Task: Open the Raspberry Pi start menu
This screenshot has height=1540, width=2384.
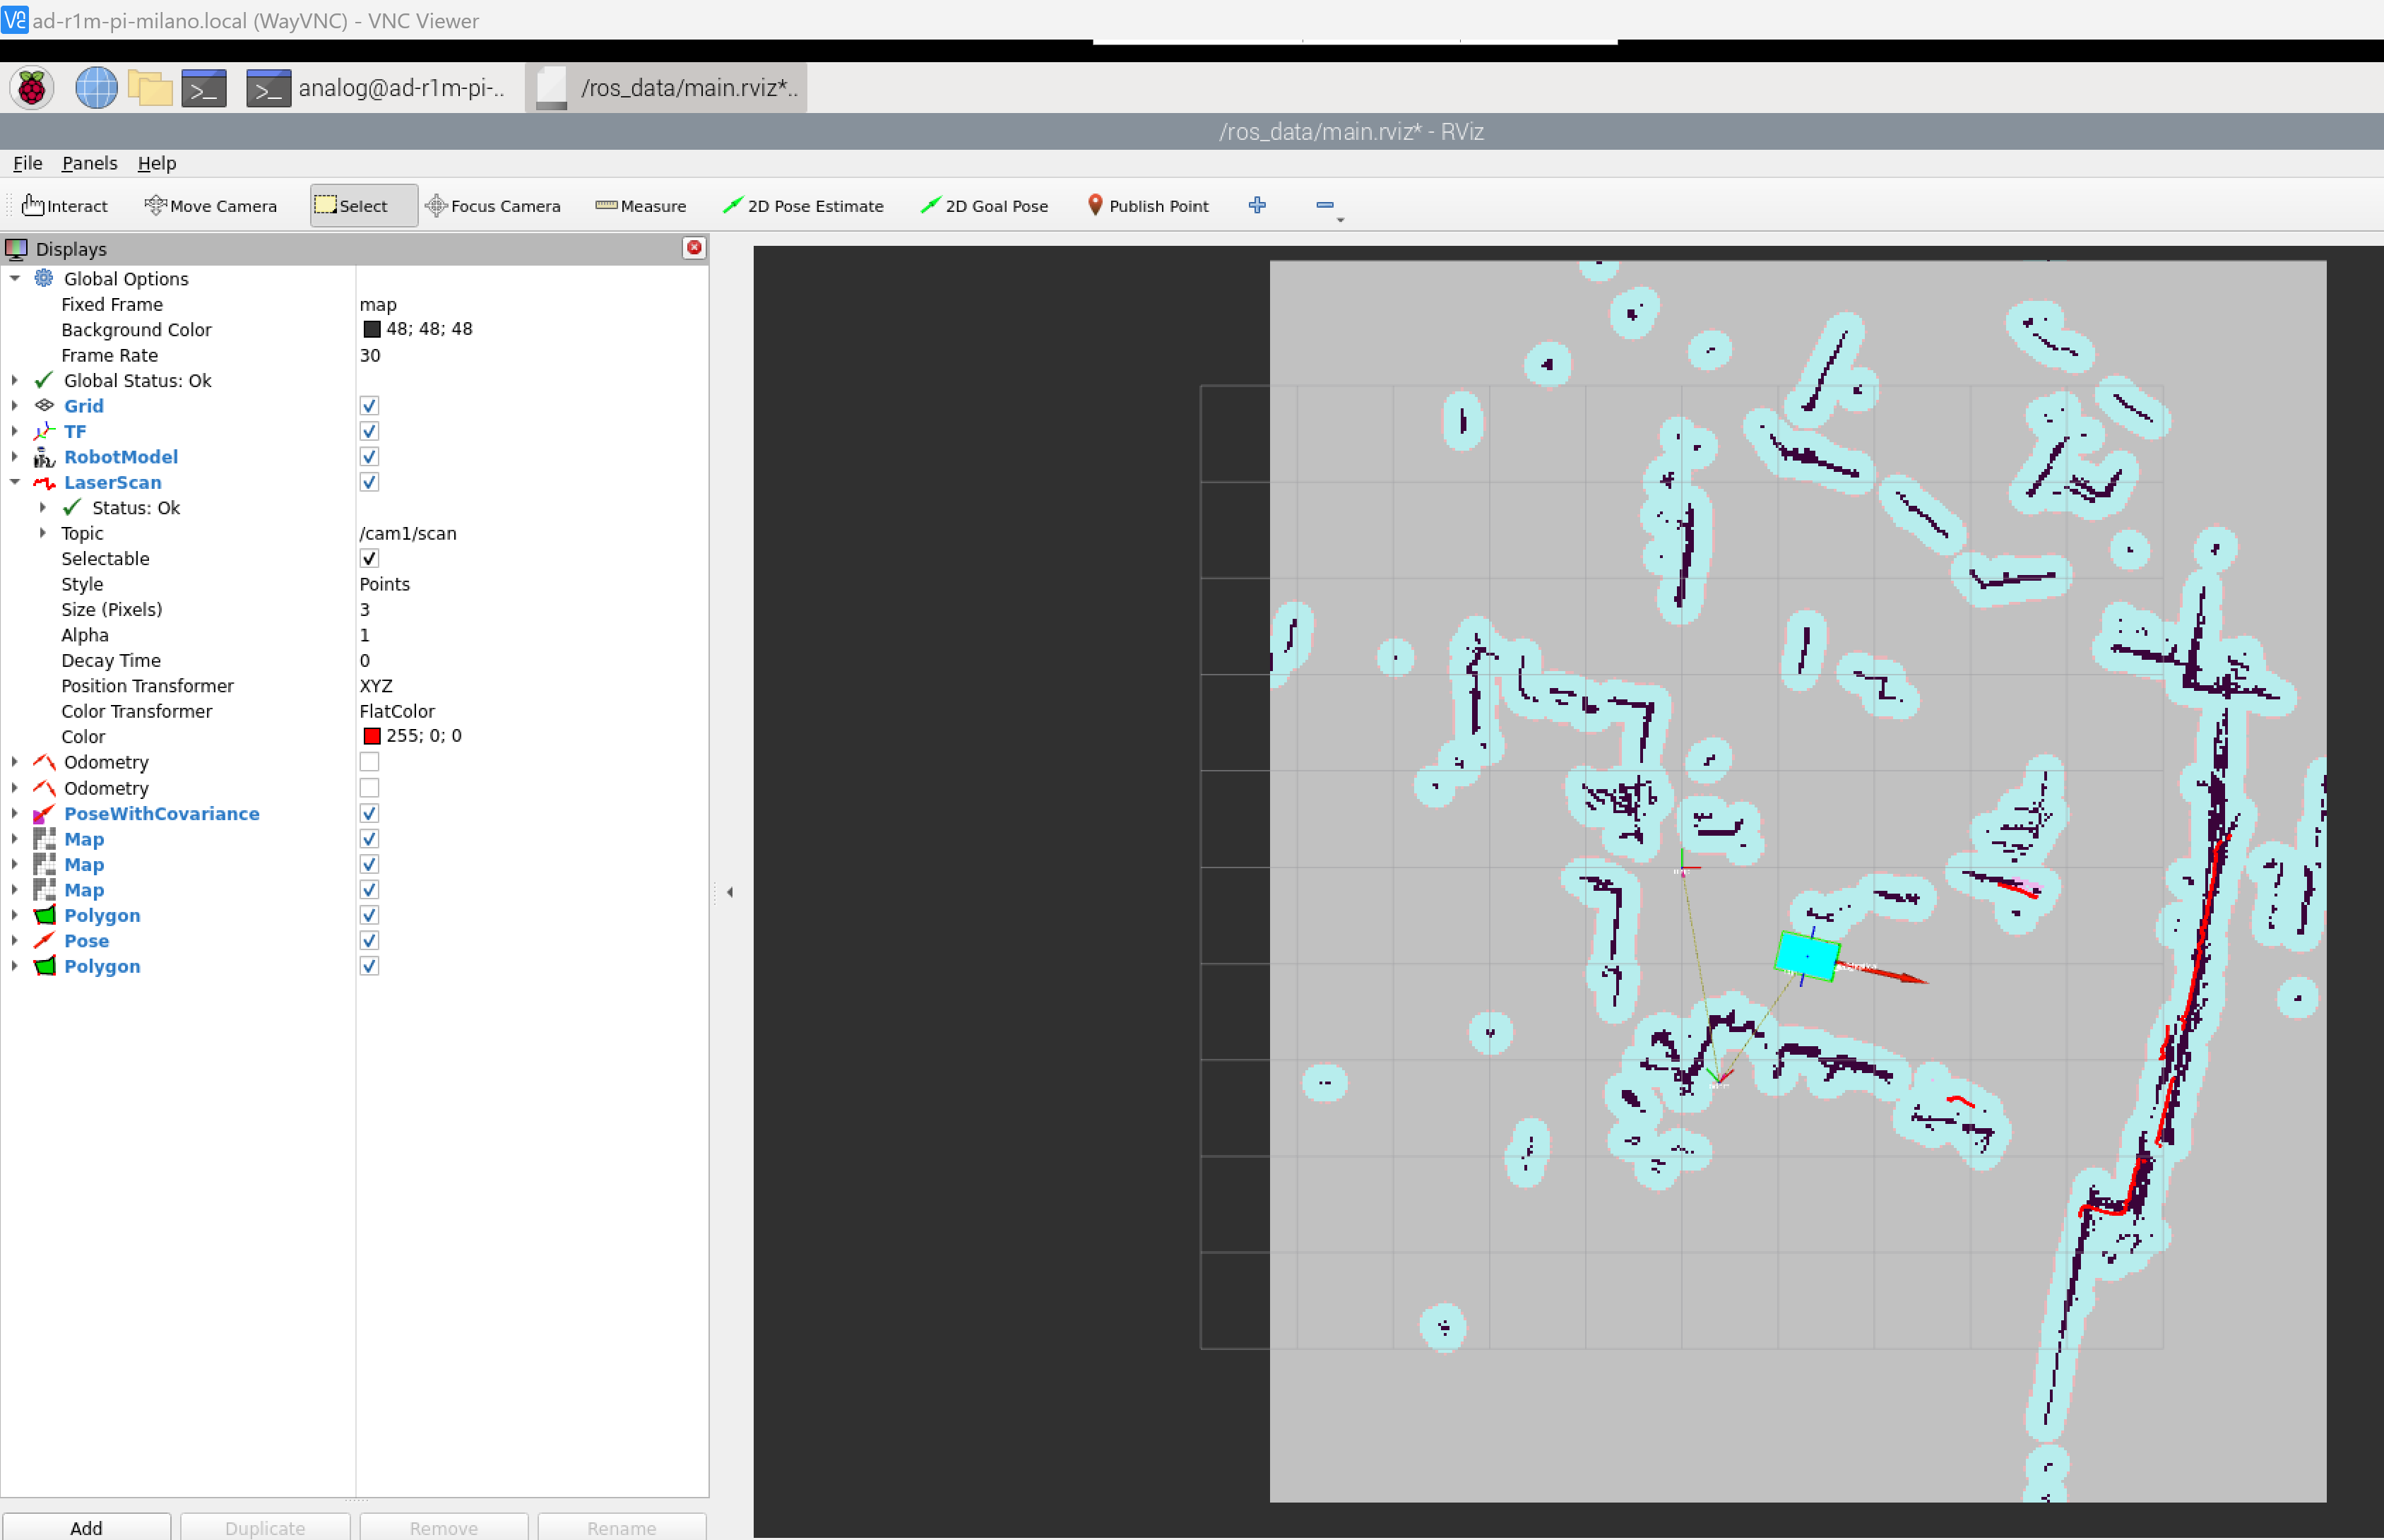Action: click(x=31, y=88)
